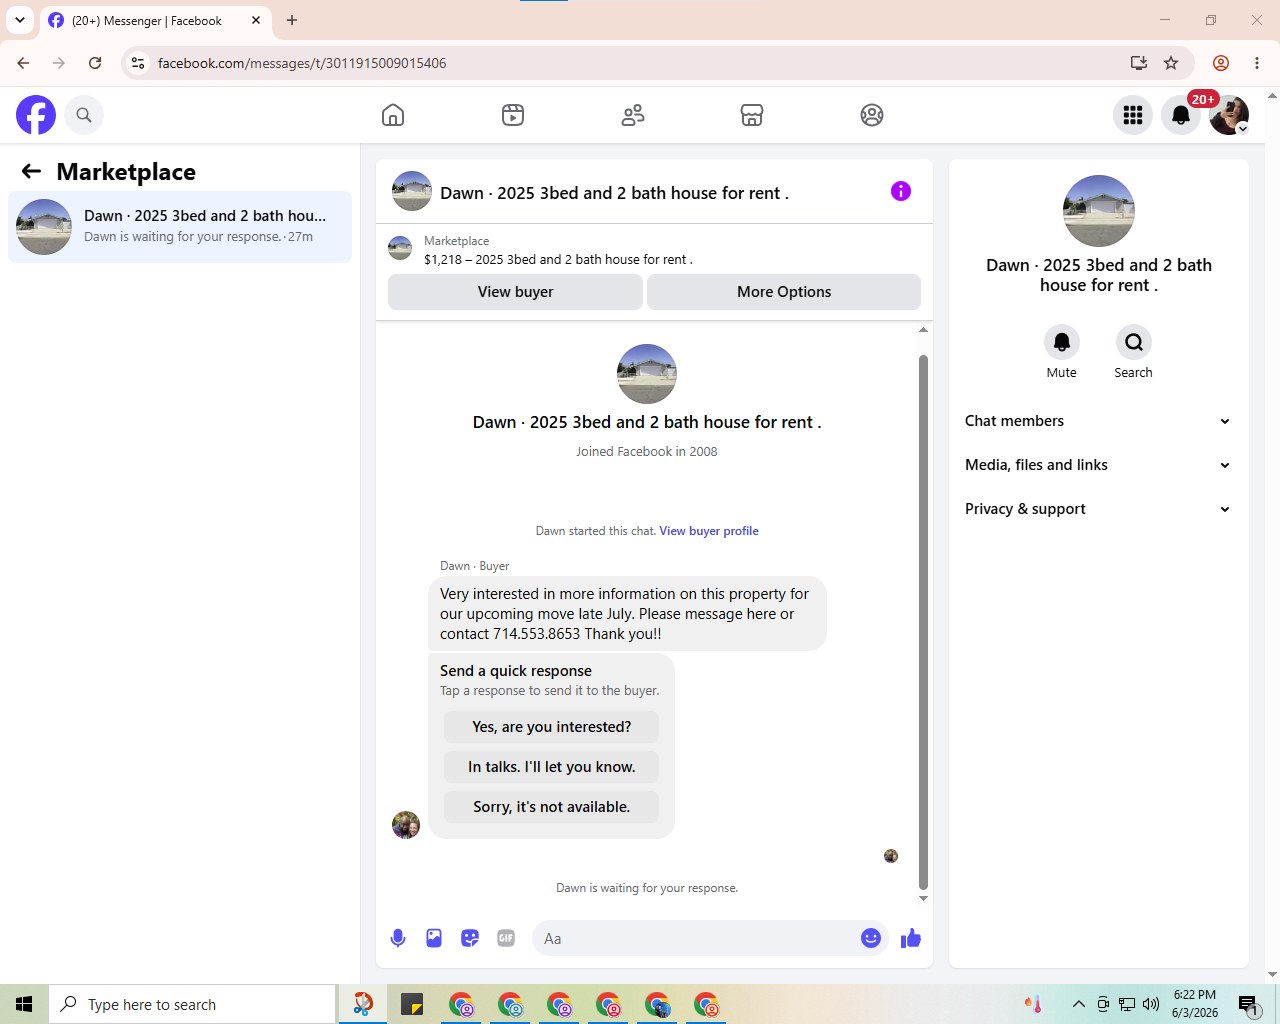The image size is (1280, 1024).
Task: Expand the Chat members section
Action: click(1098, 421)
